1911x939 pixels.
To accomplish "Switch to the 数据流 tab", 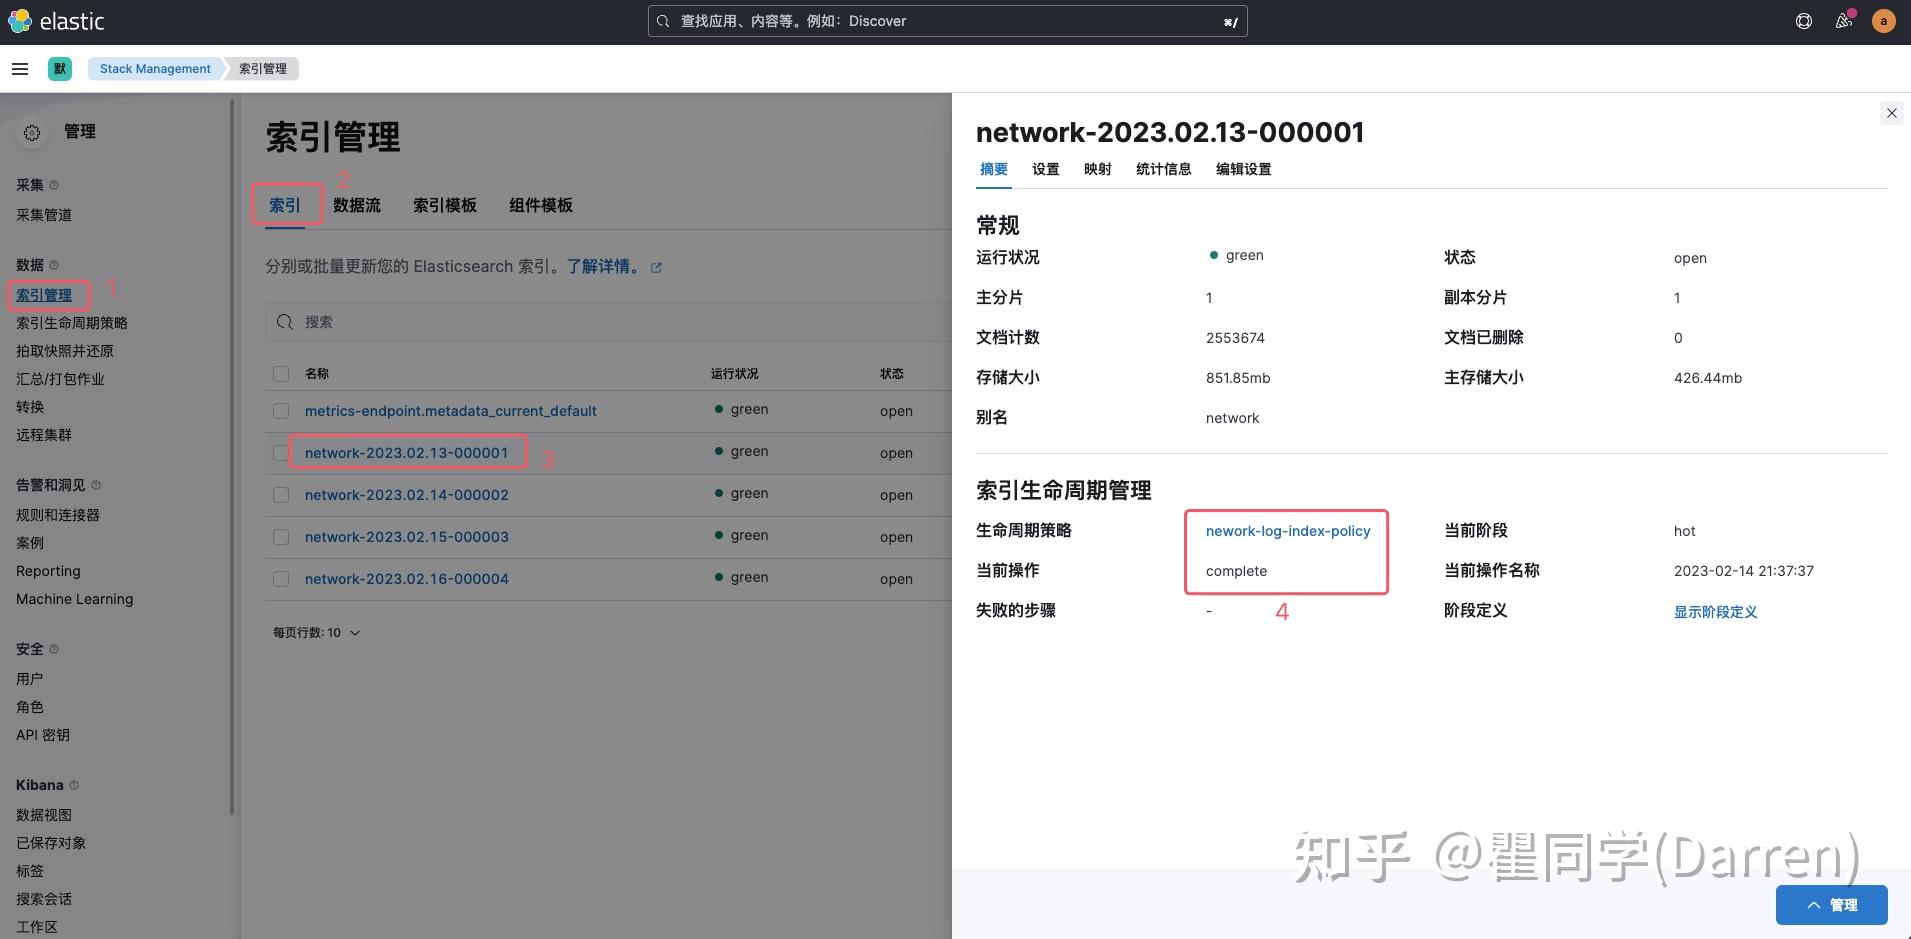I will (357, 205).
